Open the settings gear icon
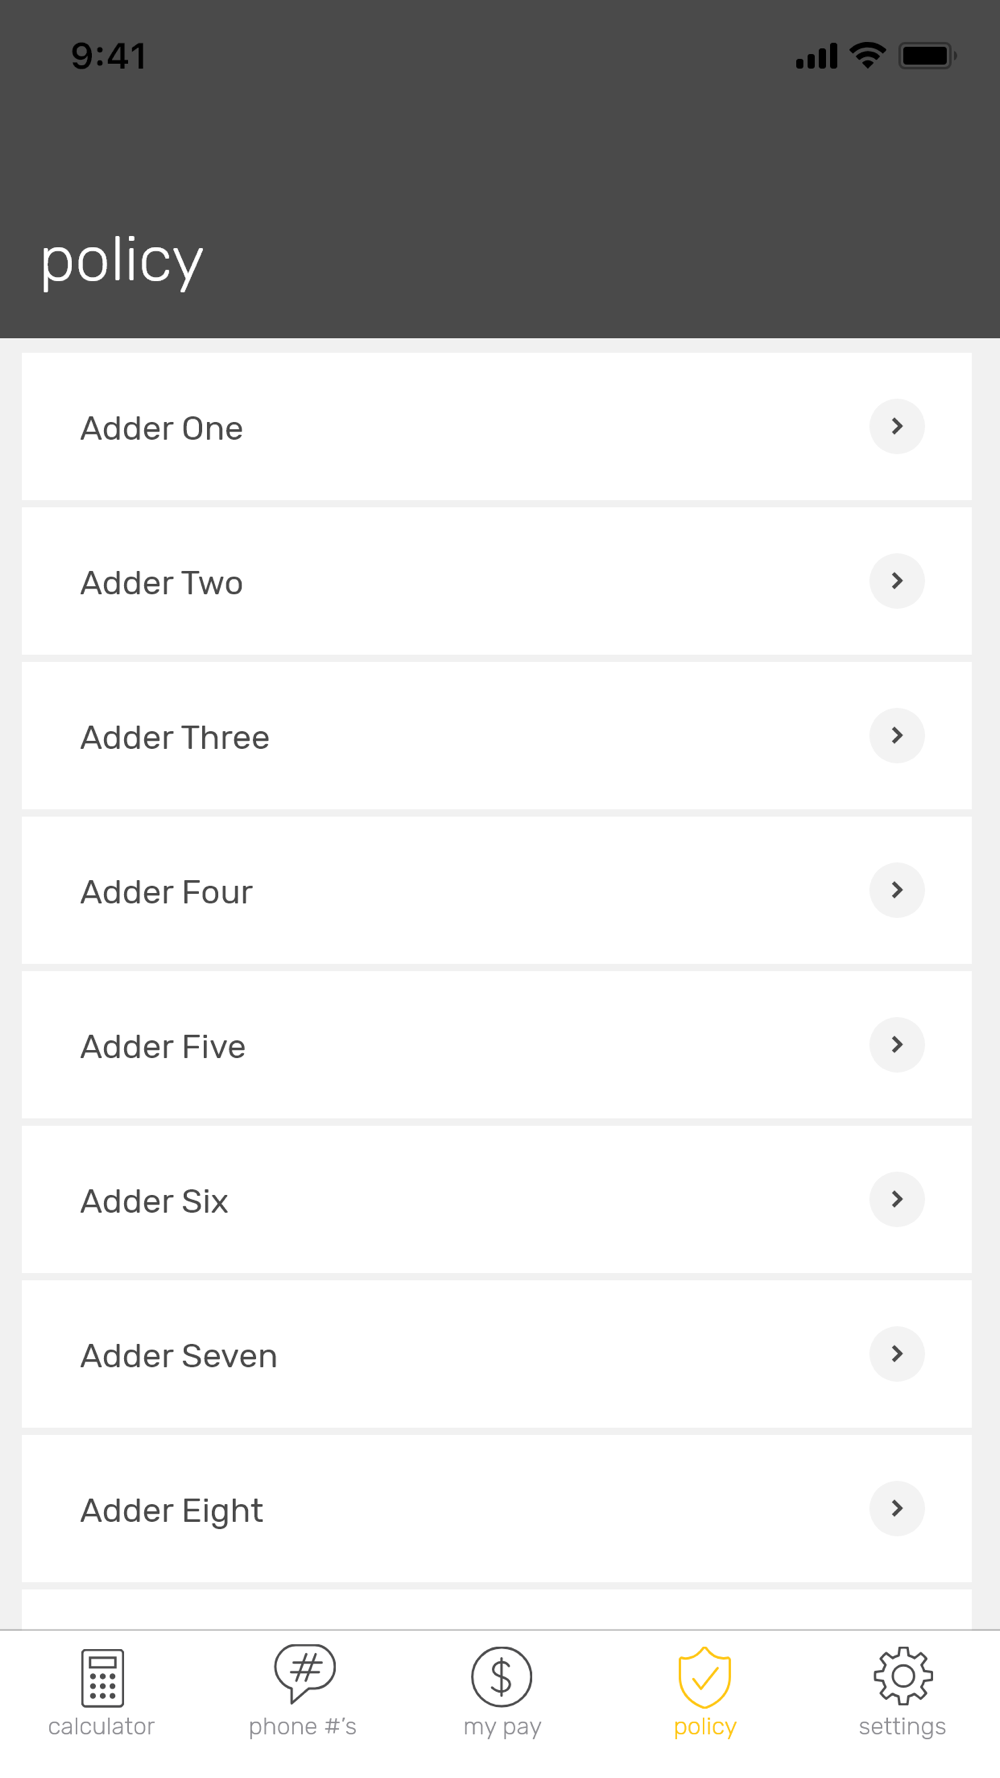The height and width of the screenshot is (1778, 1000). [903, 1676]
